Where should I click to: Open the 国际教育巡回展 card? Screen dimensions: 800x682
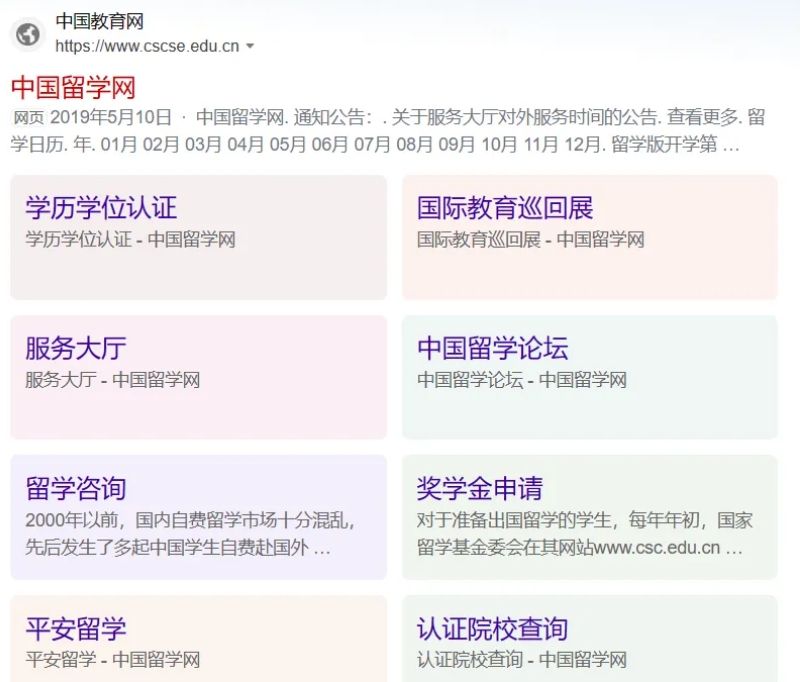(504, 208)
